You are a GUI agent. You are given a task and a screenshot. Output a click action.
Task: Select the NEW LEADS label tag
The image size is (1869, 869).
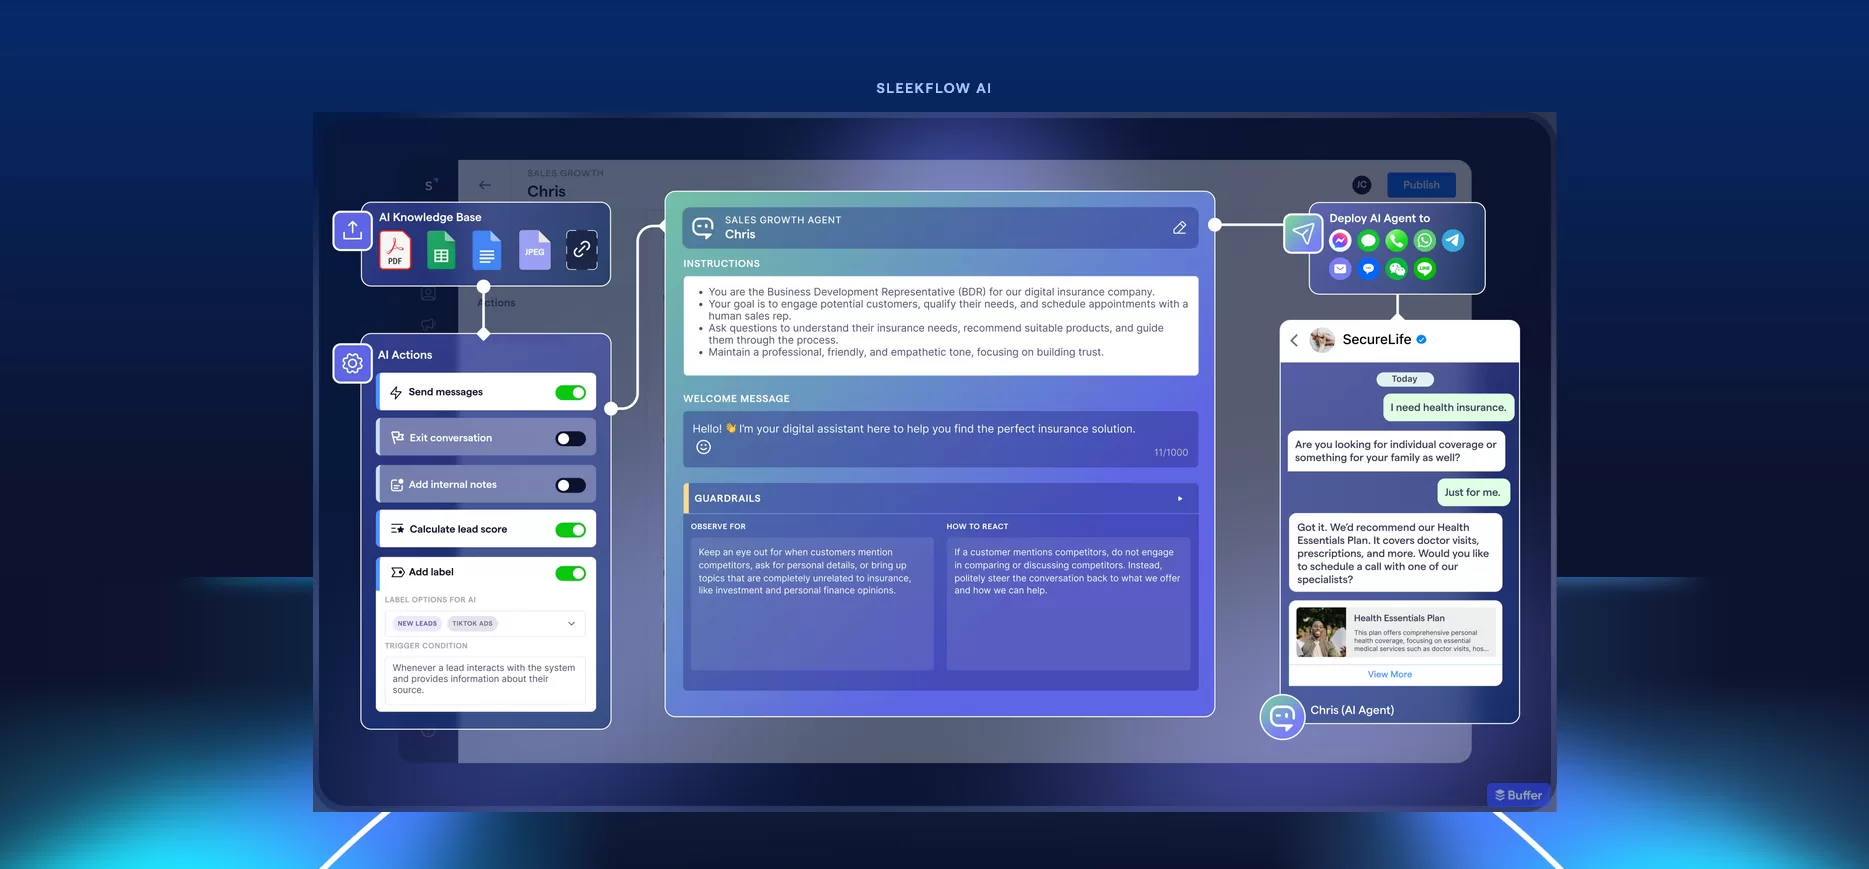click(417, 623)
